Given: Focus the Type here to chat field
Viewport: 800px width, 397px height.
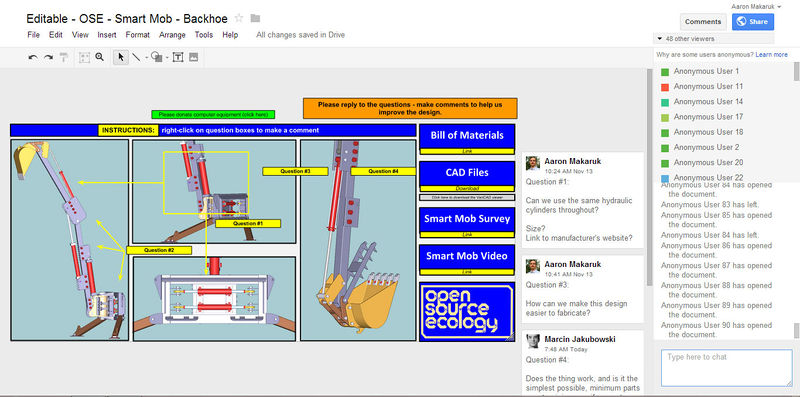Looking at the screenshot, I should [x=727, y=368].
